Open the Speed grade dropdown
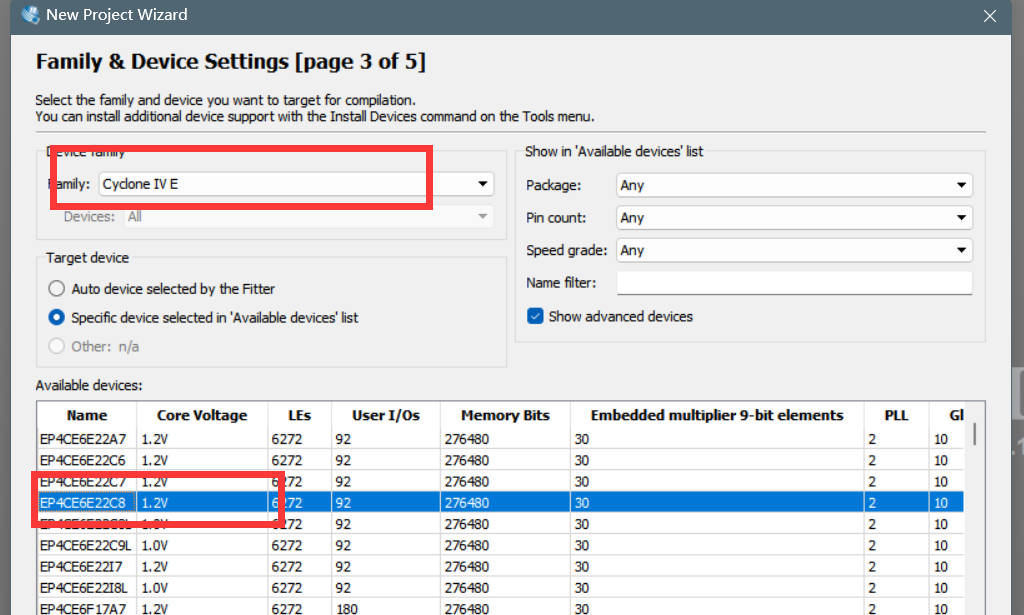 click(x=794, y=251)
